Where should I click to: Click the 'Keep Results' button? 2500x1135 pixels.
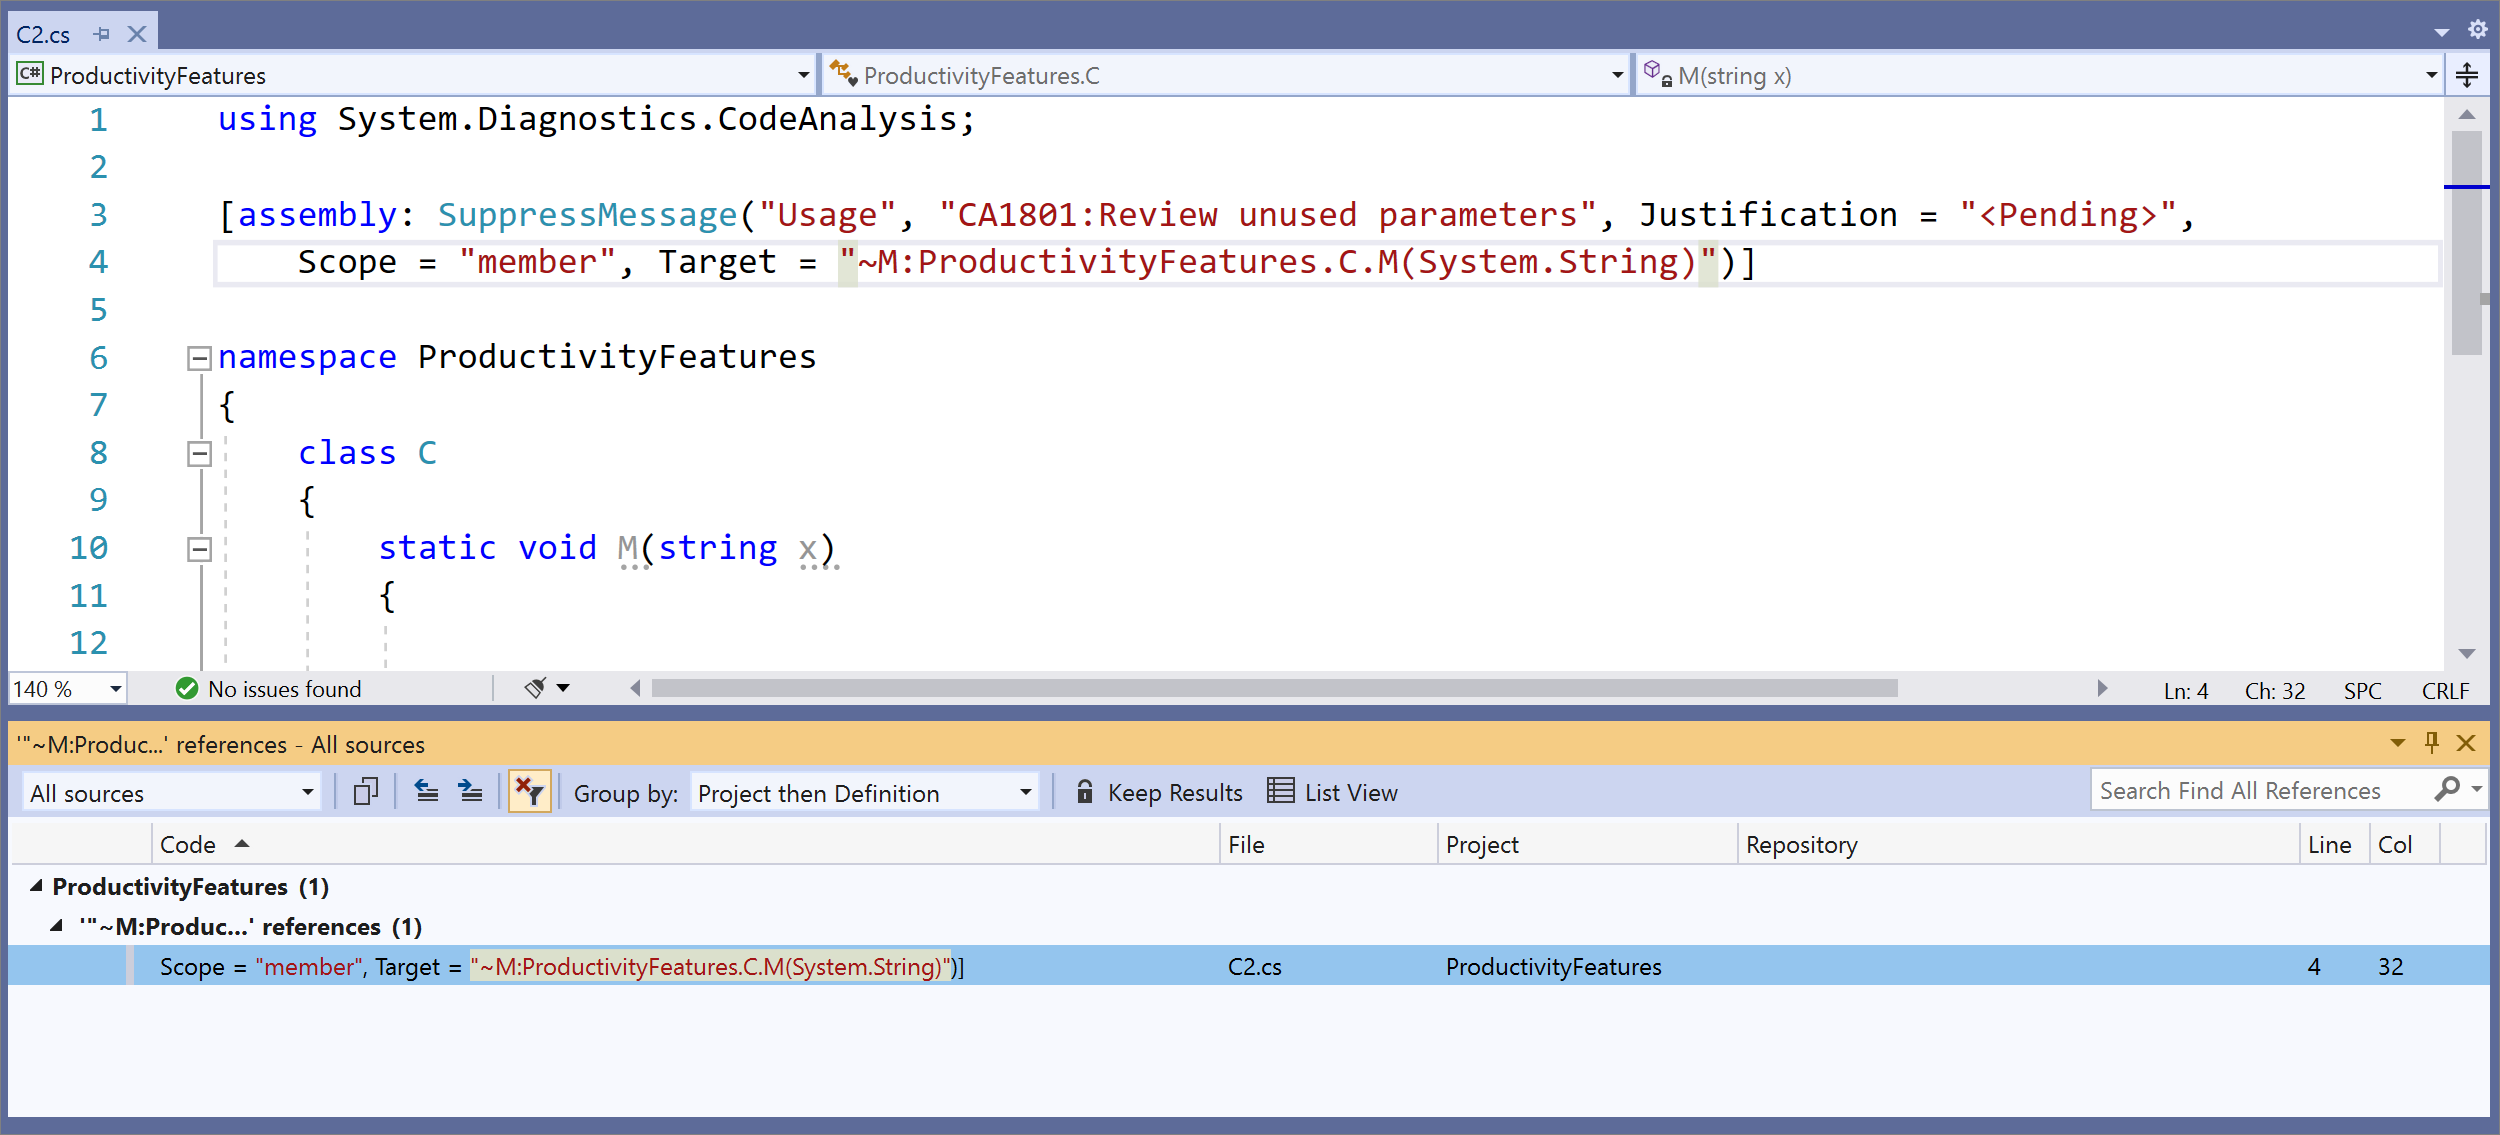point(1159,792)
